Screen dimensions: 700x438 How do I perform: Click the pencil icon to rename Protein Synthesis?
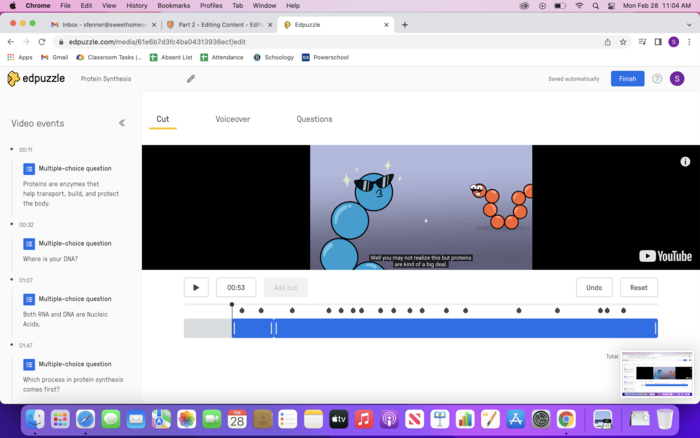point(191,79)
